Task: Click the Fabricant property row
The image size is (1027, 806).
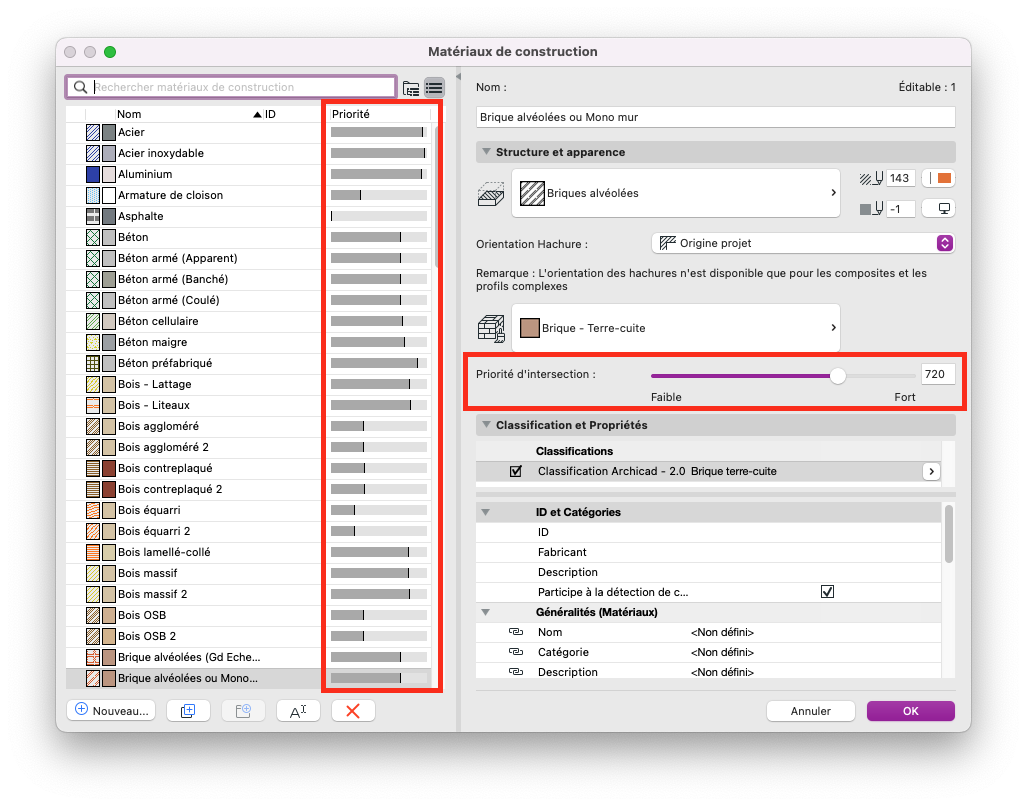Action: 709,552
